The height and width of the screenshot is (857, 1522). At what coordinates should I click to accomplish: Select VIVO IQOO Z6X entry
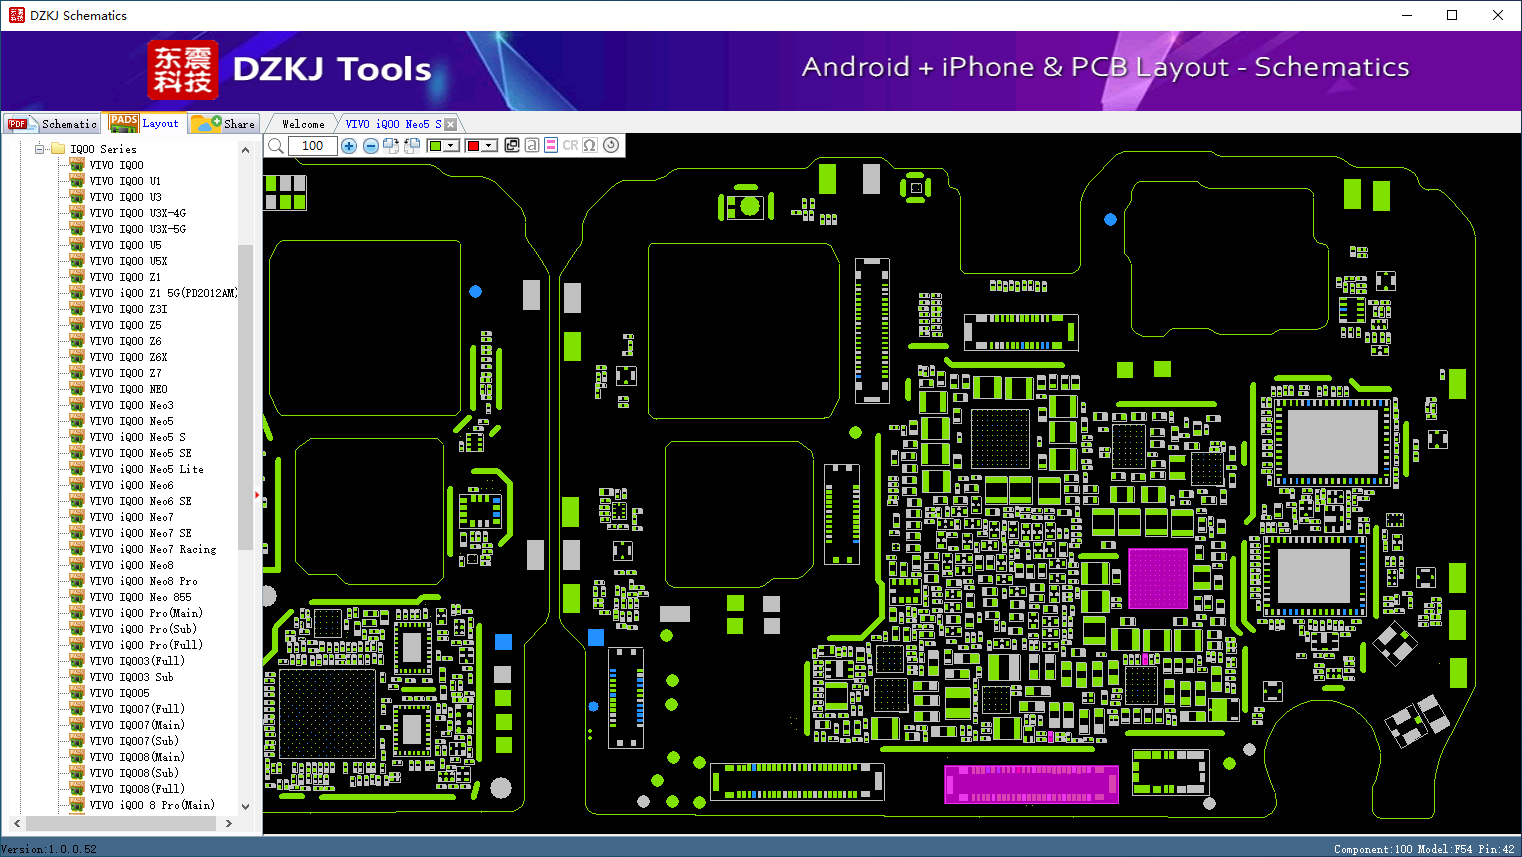(x=128, y=357)
